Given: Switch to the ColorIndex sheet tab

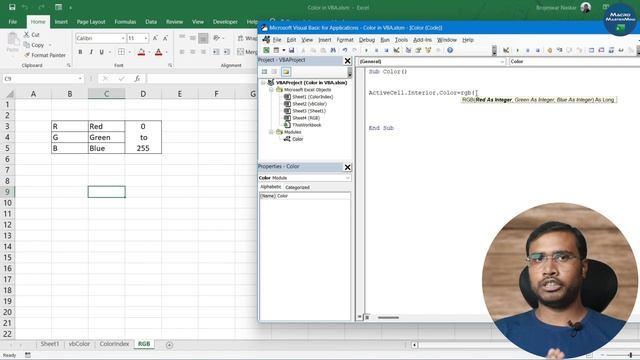Looking at the screenshot, I should [x=114, y=344].
